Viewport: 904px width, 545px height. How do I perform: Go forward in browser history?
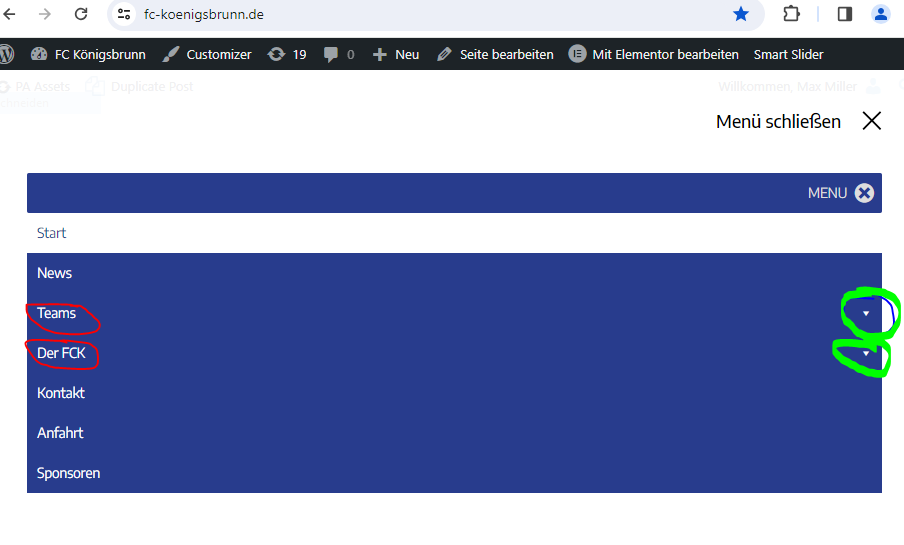tap(44, 14)
